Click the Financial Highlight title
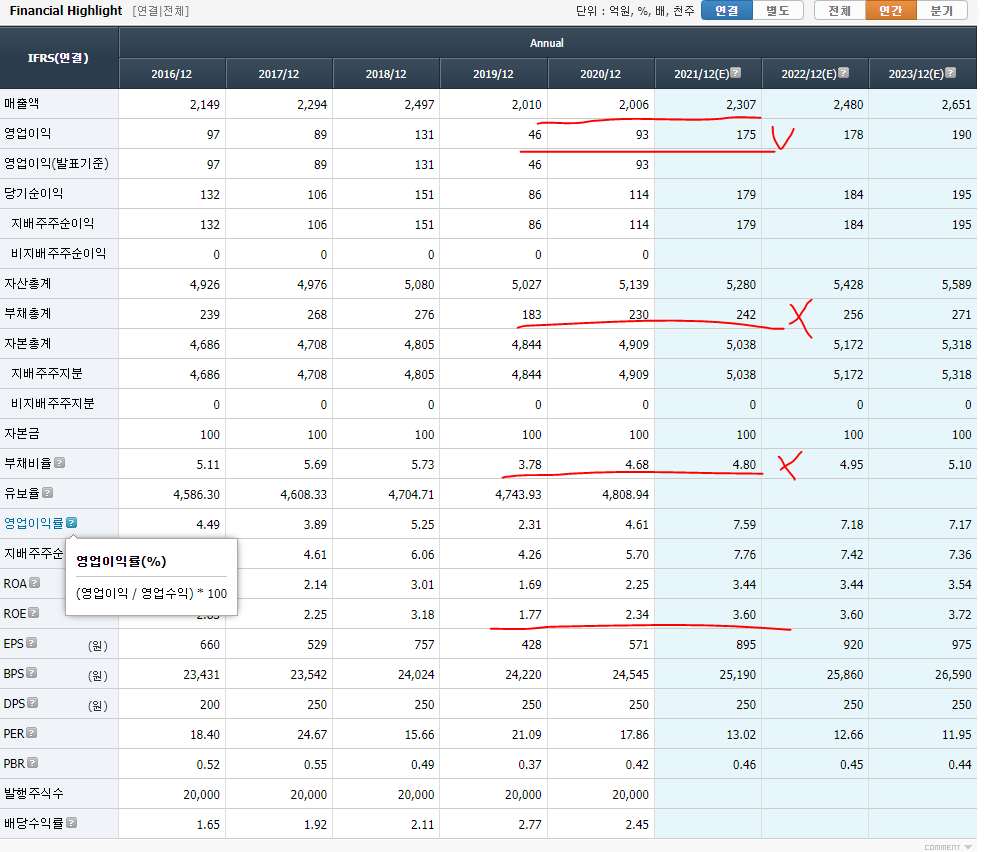The image size is (984, 852). [66, 11]
